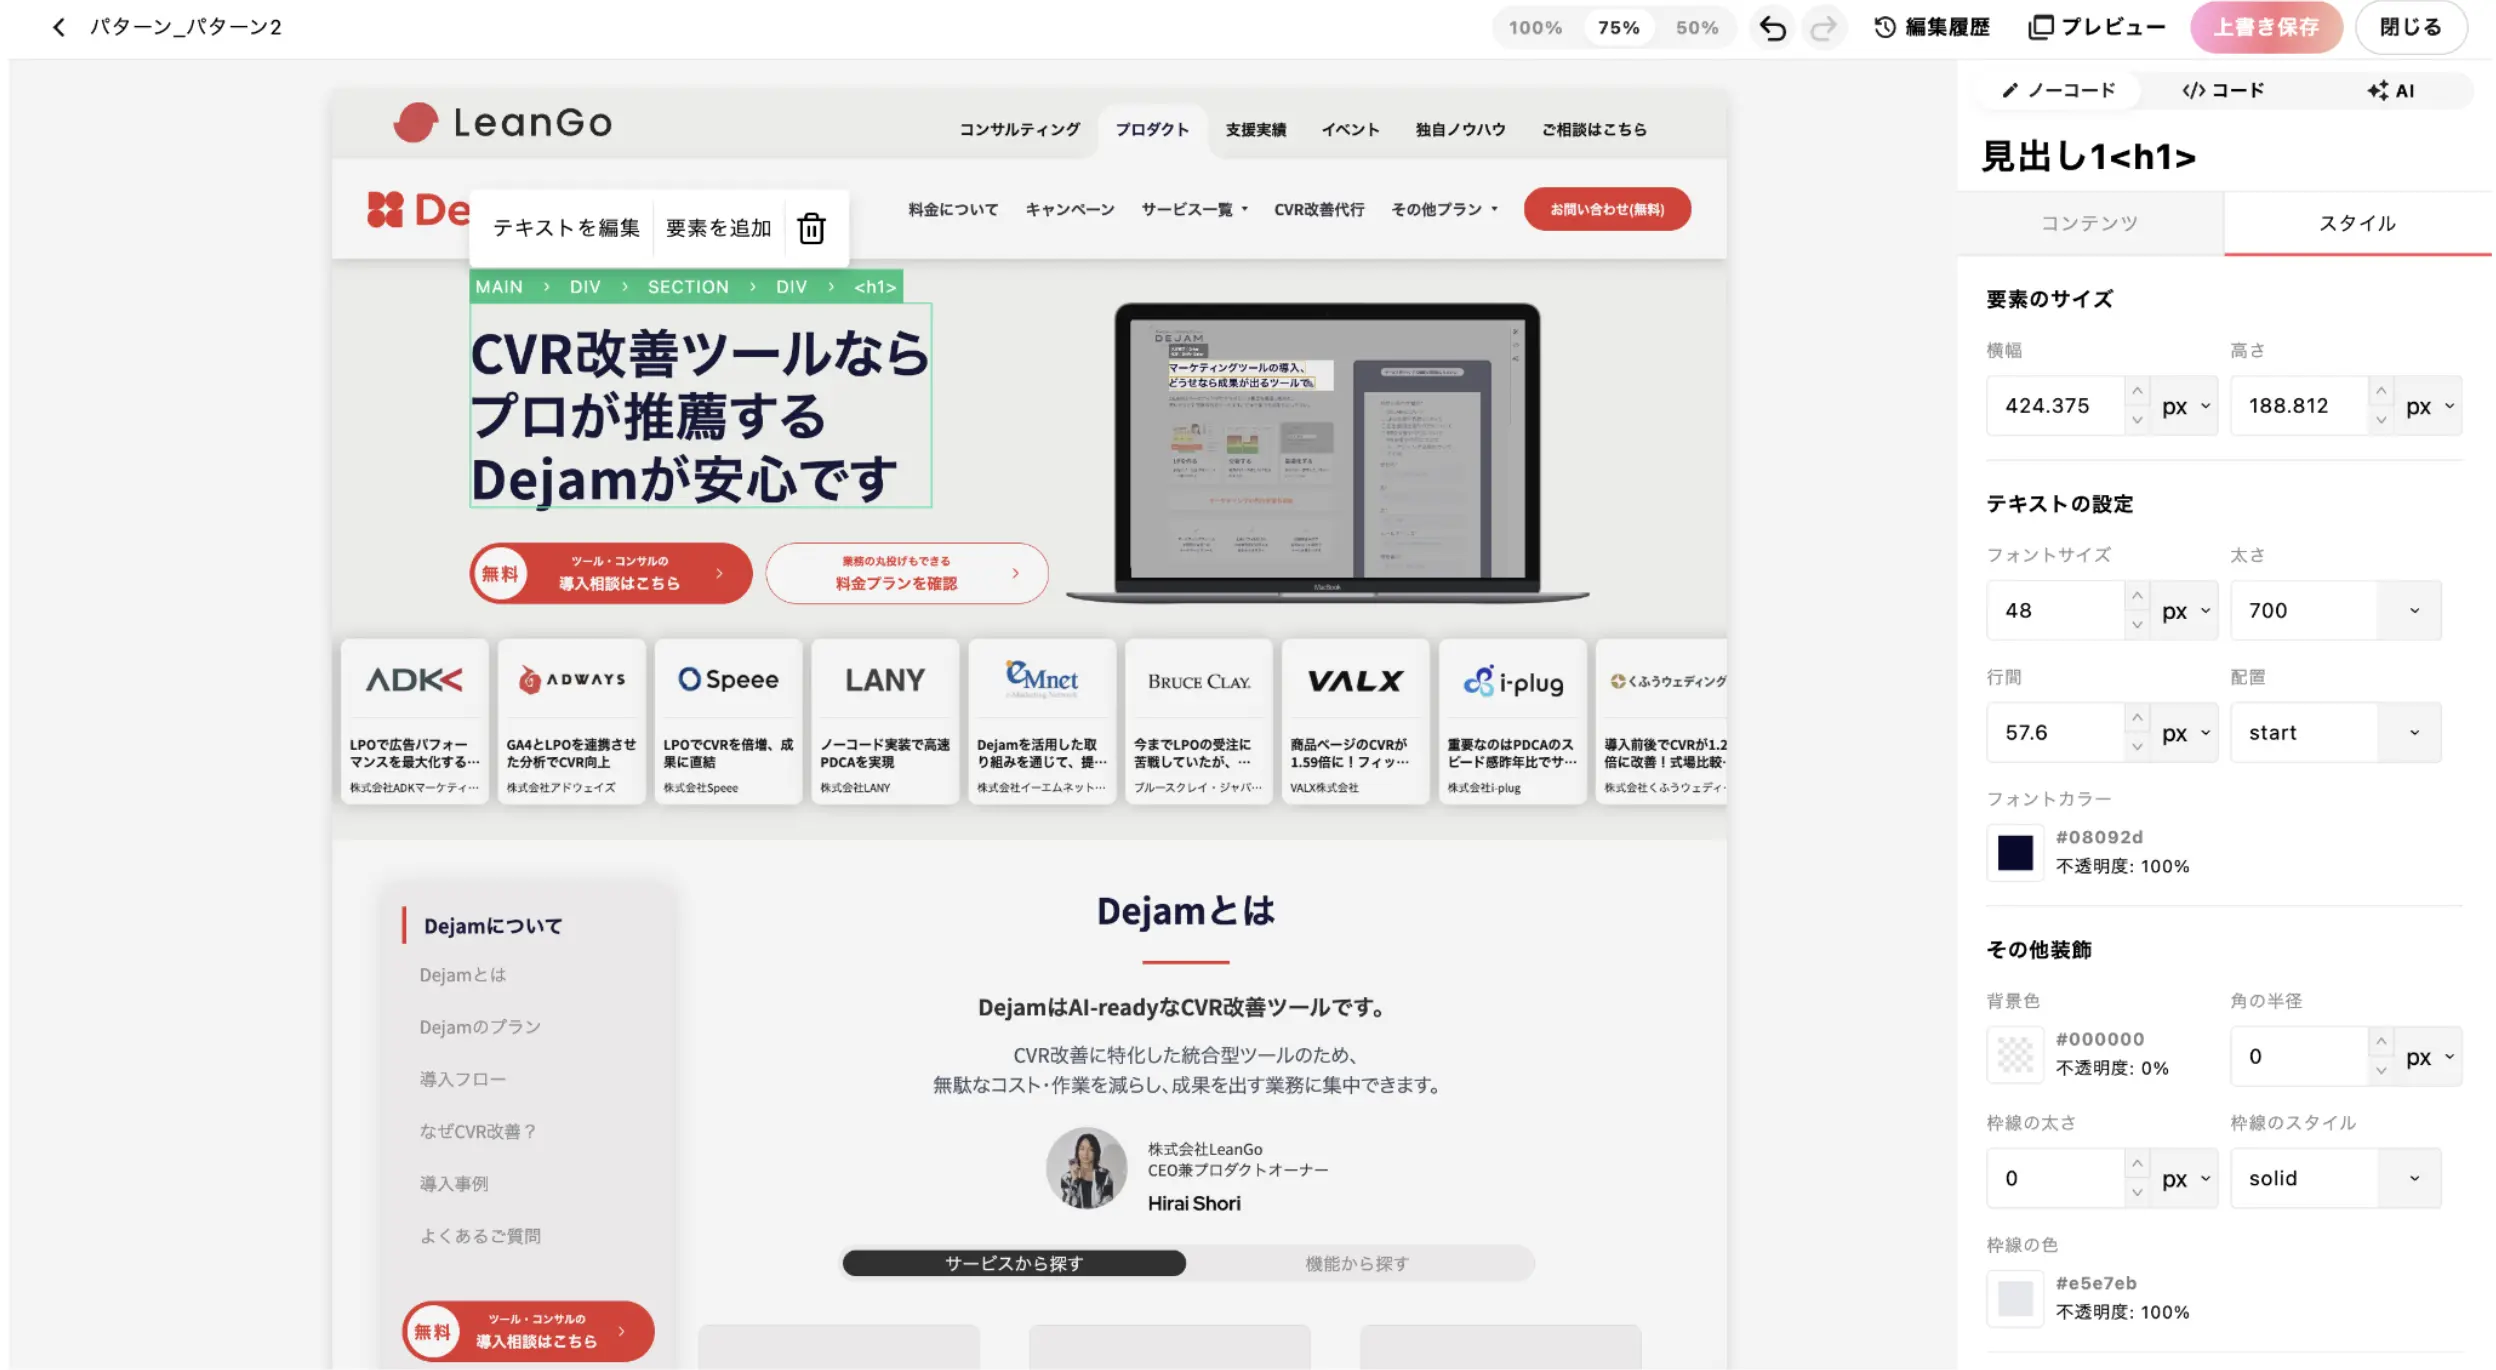The image size is (2496, 1370).
Task: Select MAIN in the breadcrumb
Action: pyautogui.click(x=499, y=287)
